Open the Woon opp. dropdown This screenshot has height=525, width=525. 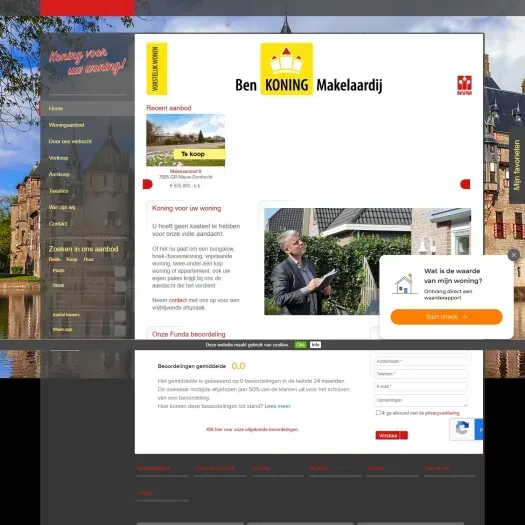click(x=87, y=330)
